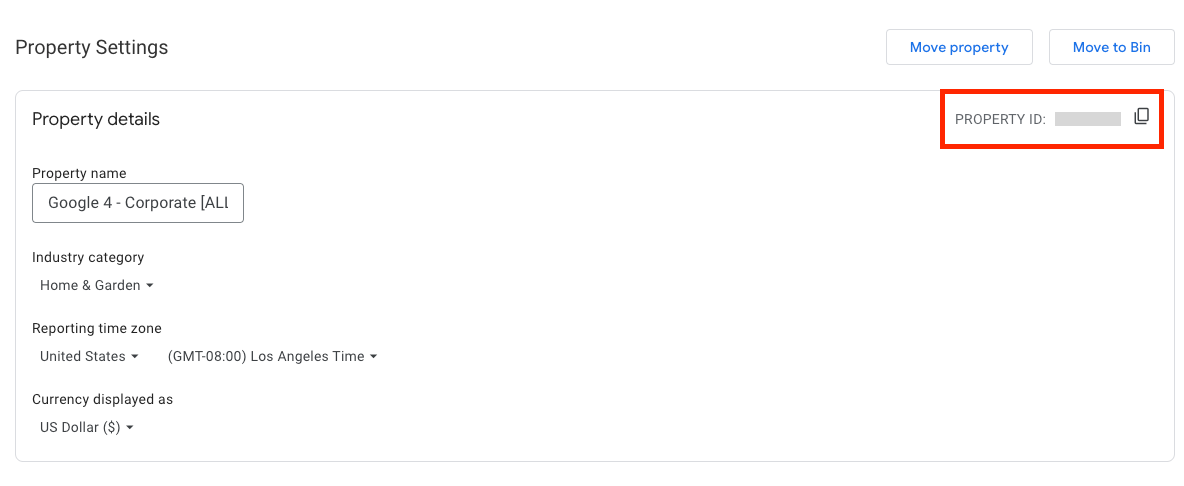
Task: Click the Property details card heading
Action: [96, 118]
